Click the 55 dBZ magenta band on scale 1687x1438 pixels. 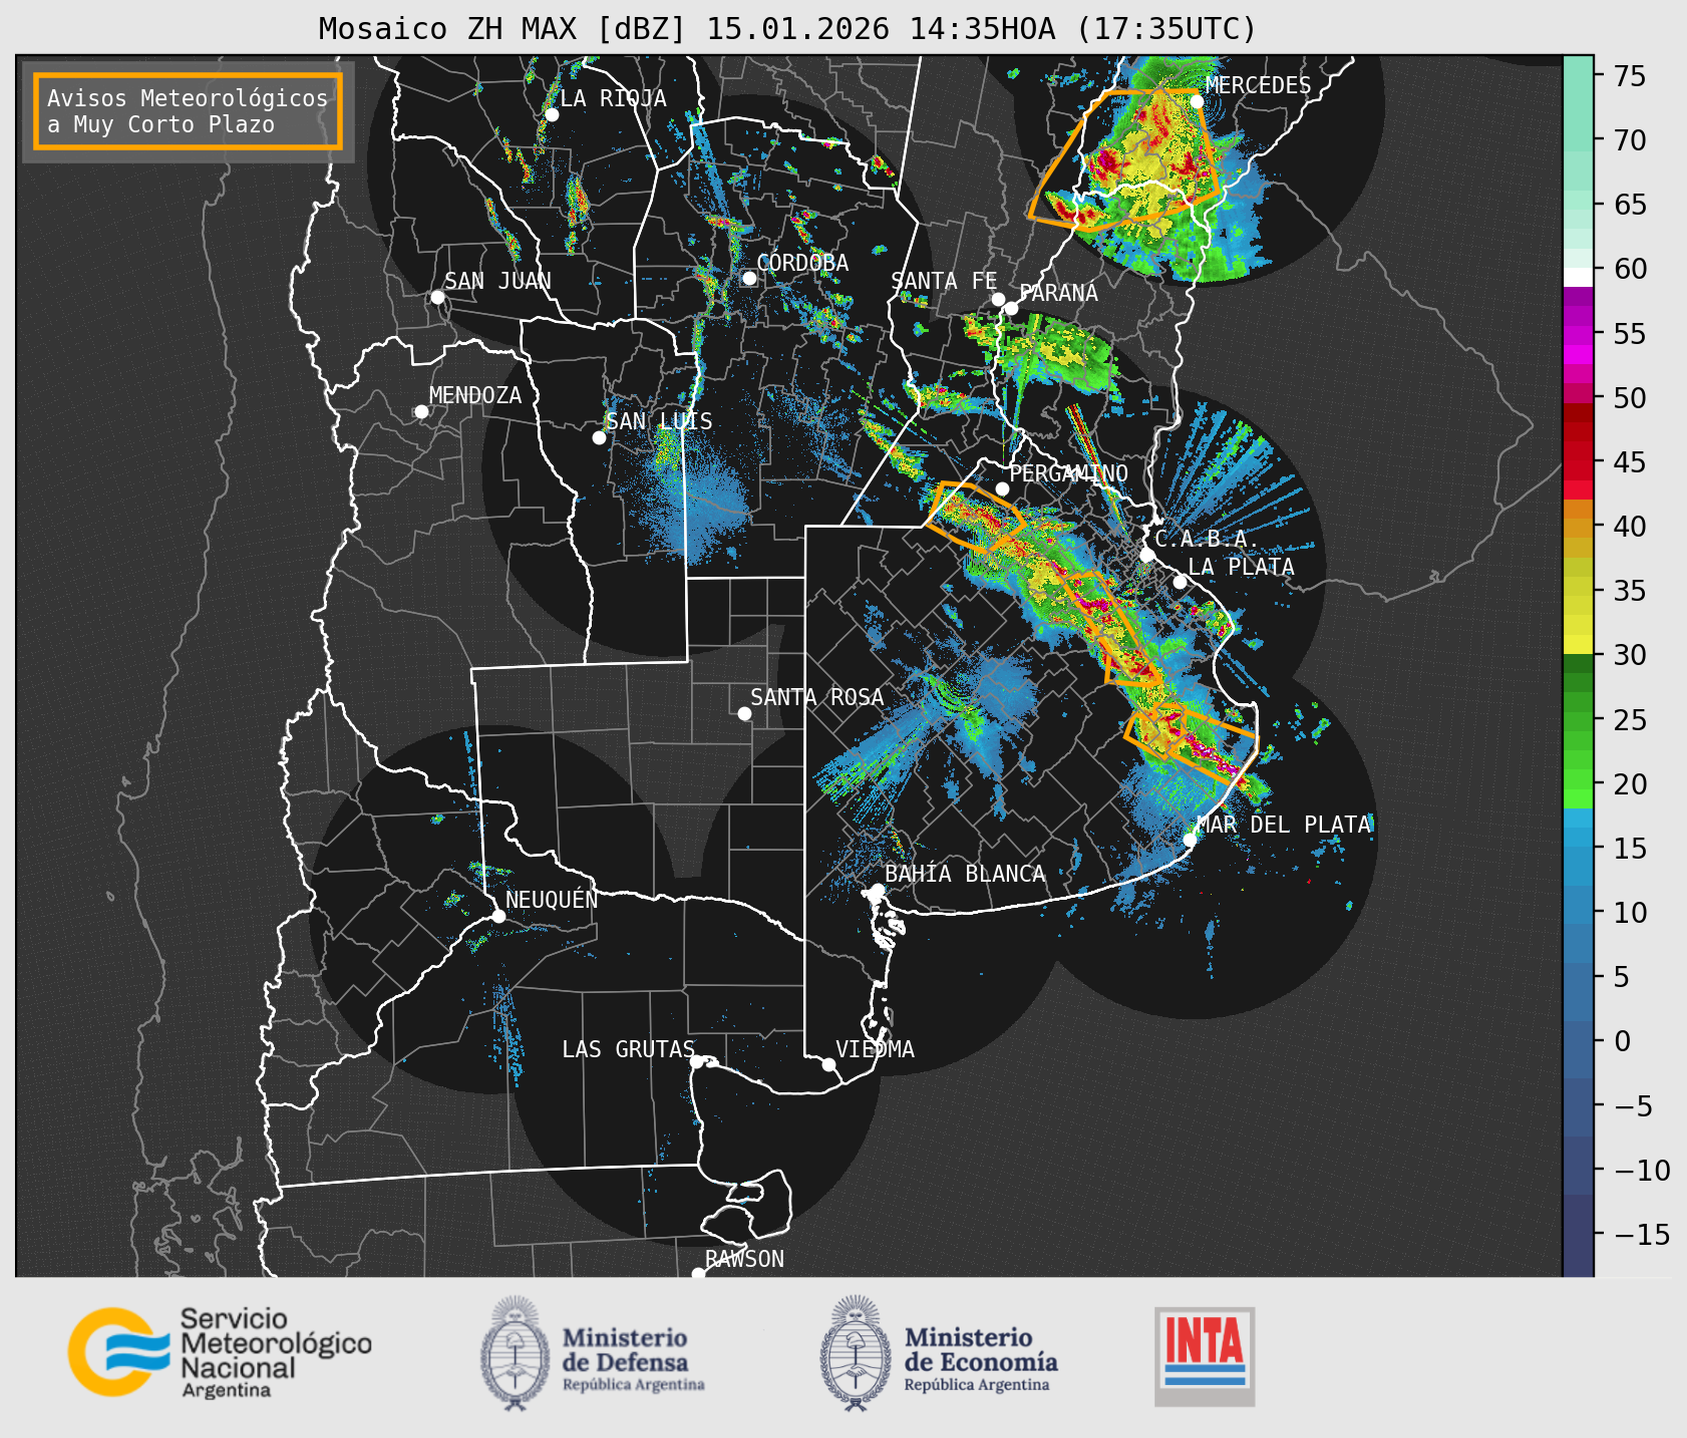pyautogui.click(x=1578, y=334)
